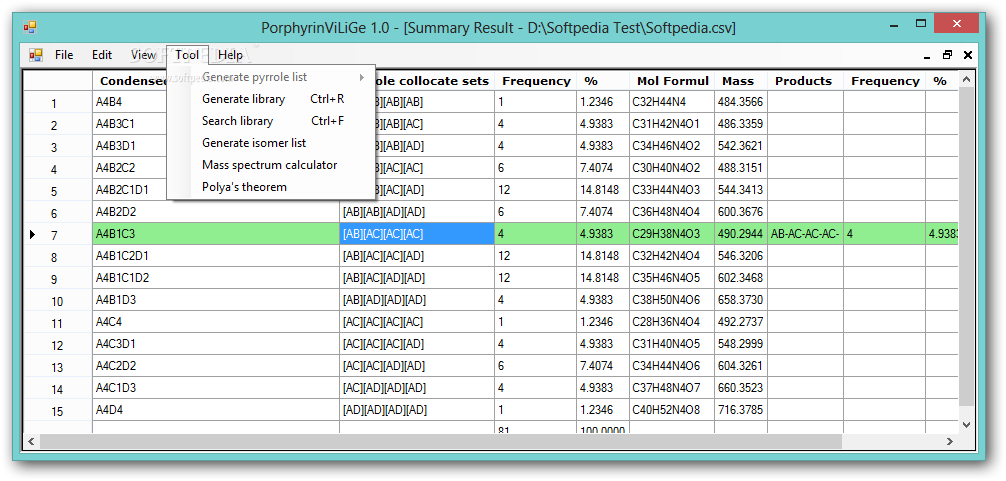Click the Frequency header right of Products
The height and width of the screenshot is (481, 1006).
[884, 81]
